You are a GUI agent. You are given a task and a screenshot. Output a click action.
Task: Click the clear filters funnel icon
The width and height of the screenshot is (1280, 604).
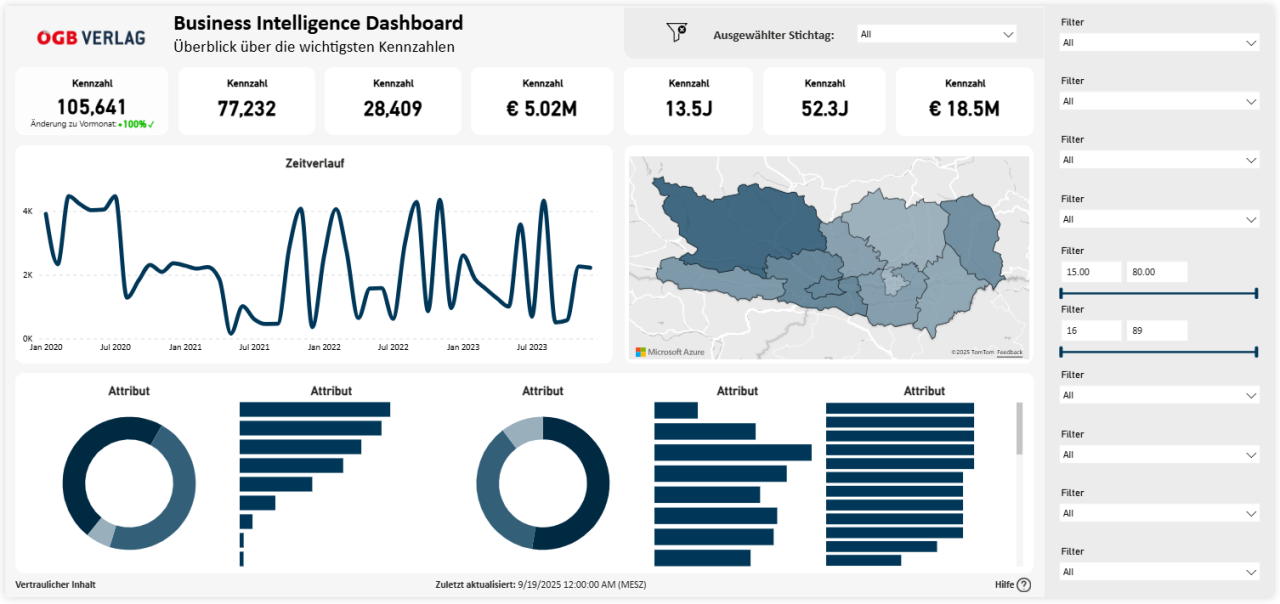pos(677,33)
